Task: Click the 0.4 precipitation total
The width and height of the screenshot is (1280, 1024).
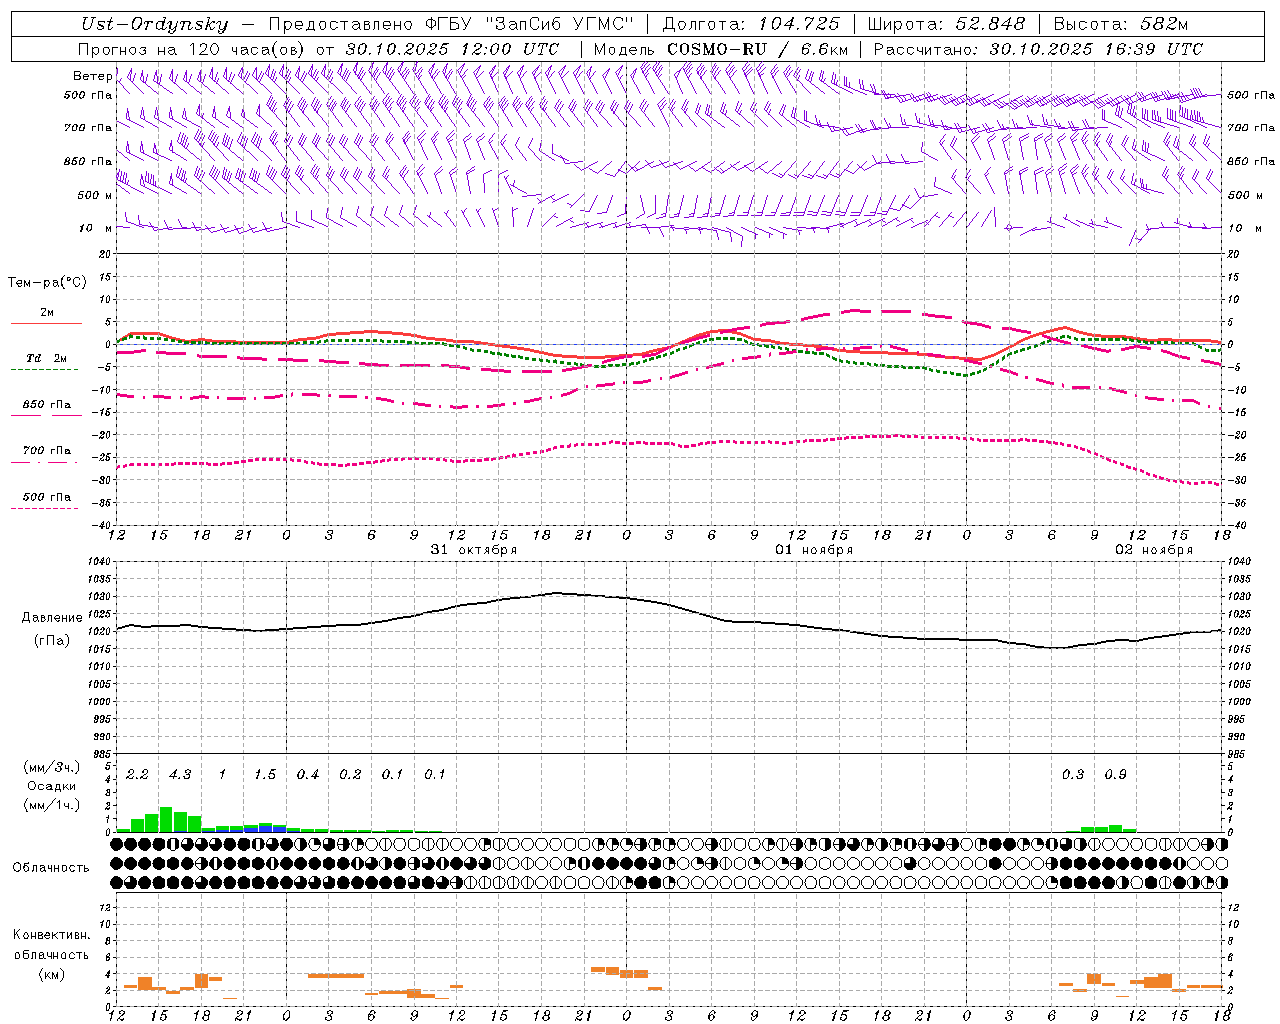Action: (x=308, y=775)
